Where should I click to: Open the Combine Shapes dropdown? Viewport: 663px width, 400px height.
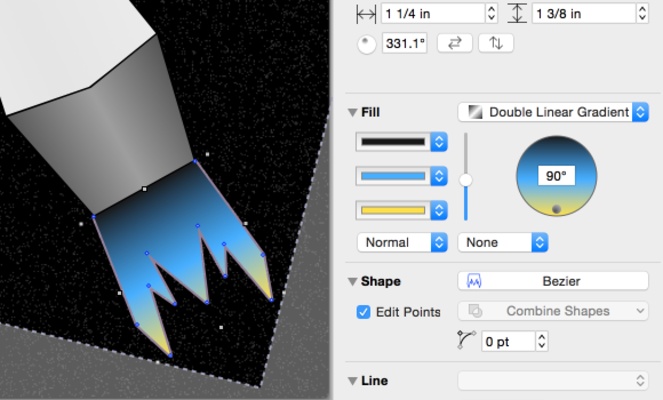(x=553, y=311)
